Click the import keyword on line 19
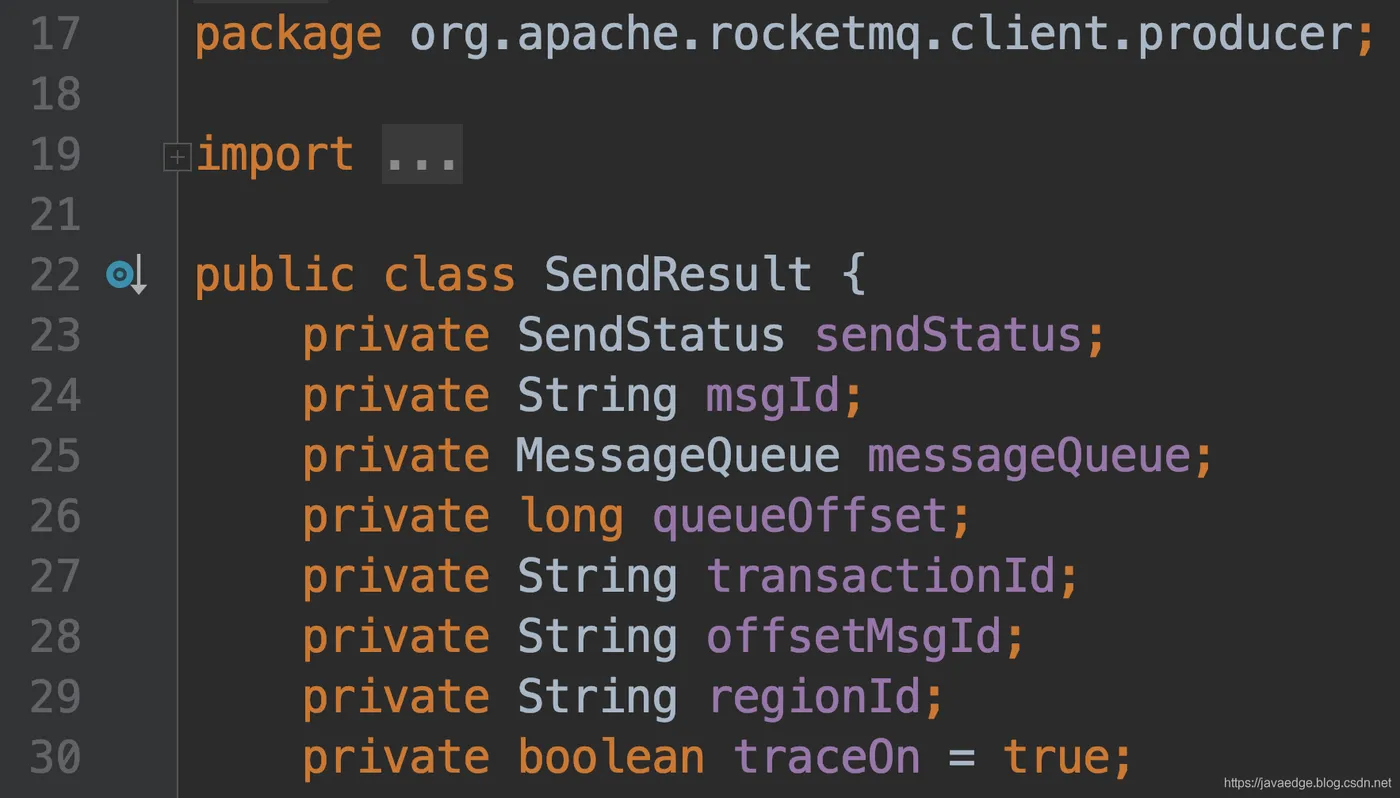 click(x=274, y=156)
